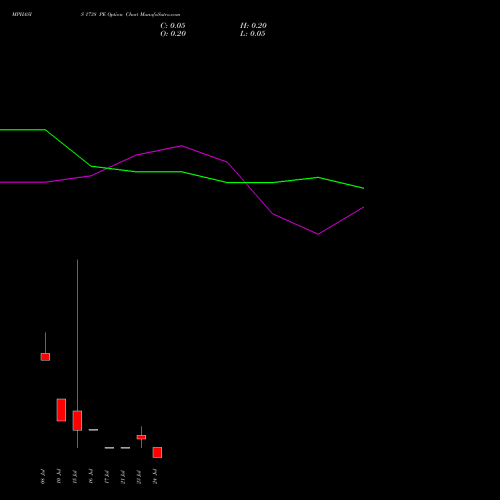The width and height of the screenshot is (500, 500).
Task: Click the 21 Jul date axis label
Action: (x=123, y=476)
